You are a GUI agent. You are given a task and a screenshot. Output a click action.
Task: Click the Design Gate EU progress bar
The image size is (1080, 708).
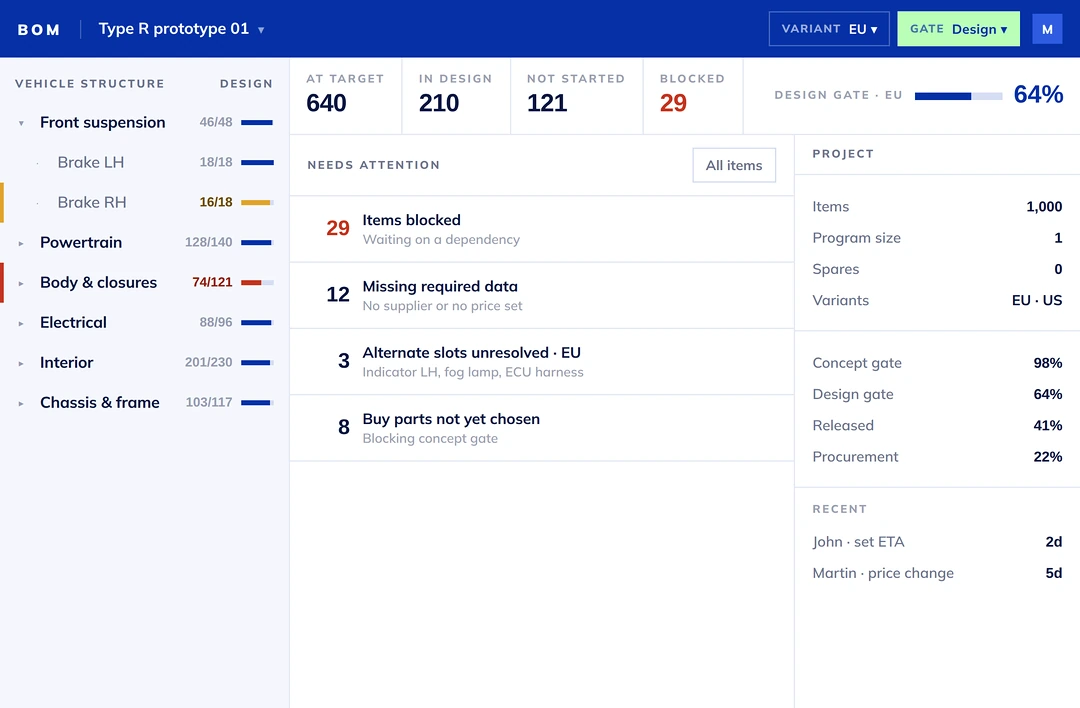[x=958, y=96]
